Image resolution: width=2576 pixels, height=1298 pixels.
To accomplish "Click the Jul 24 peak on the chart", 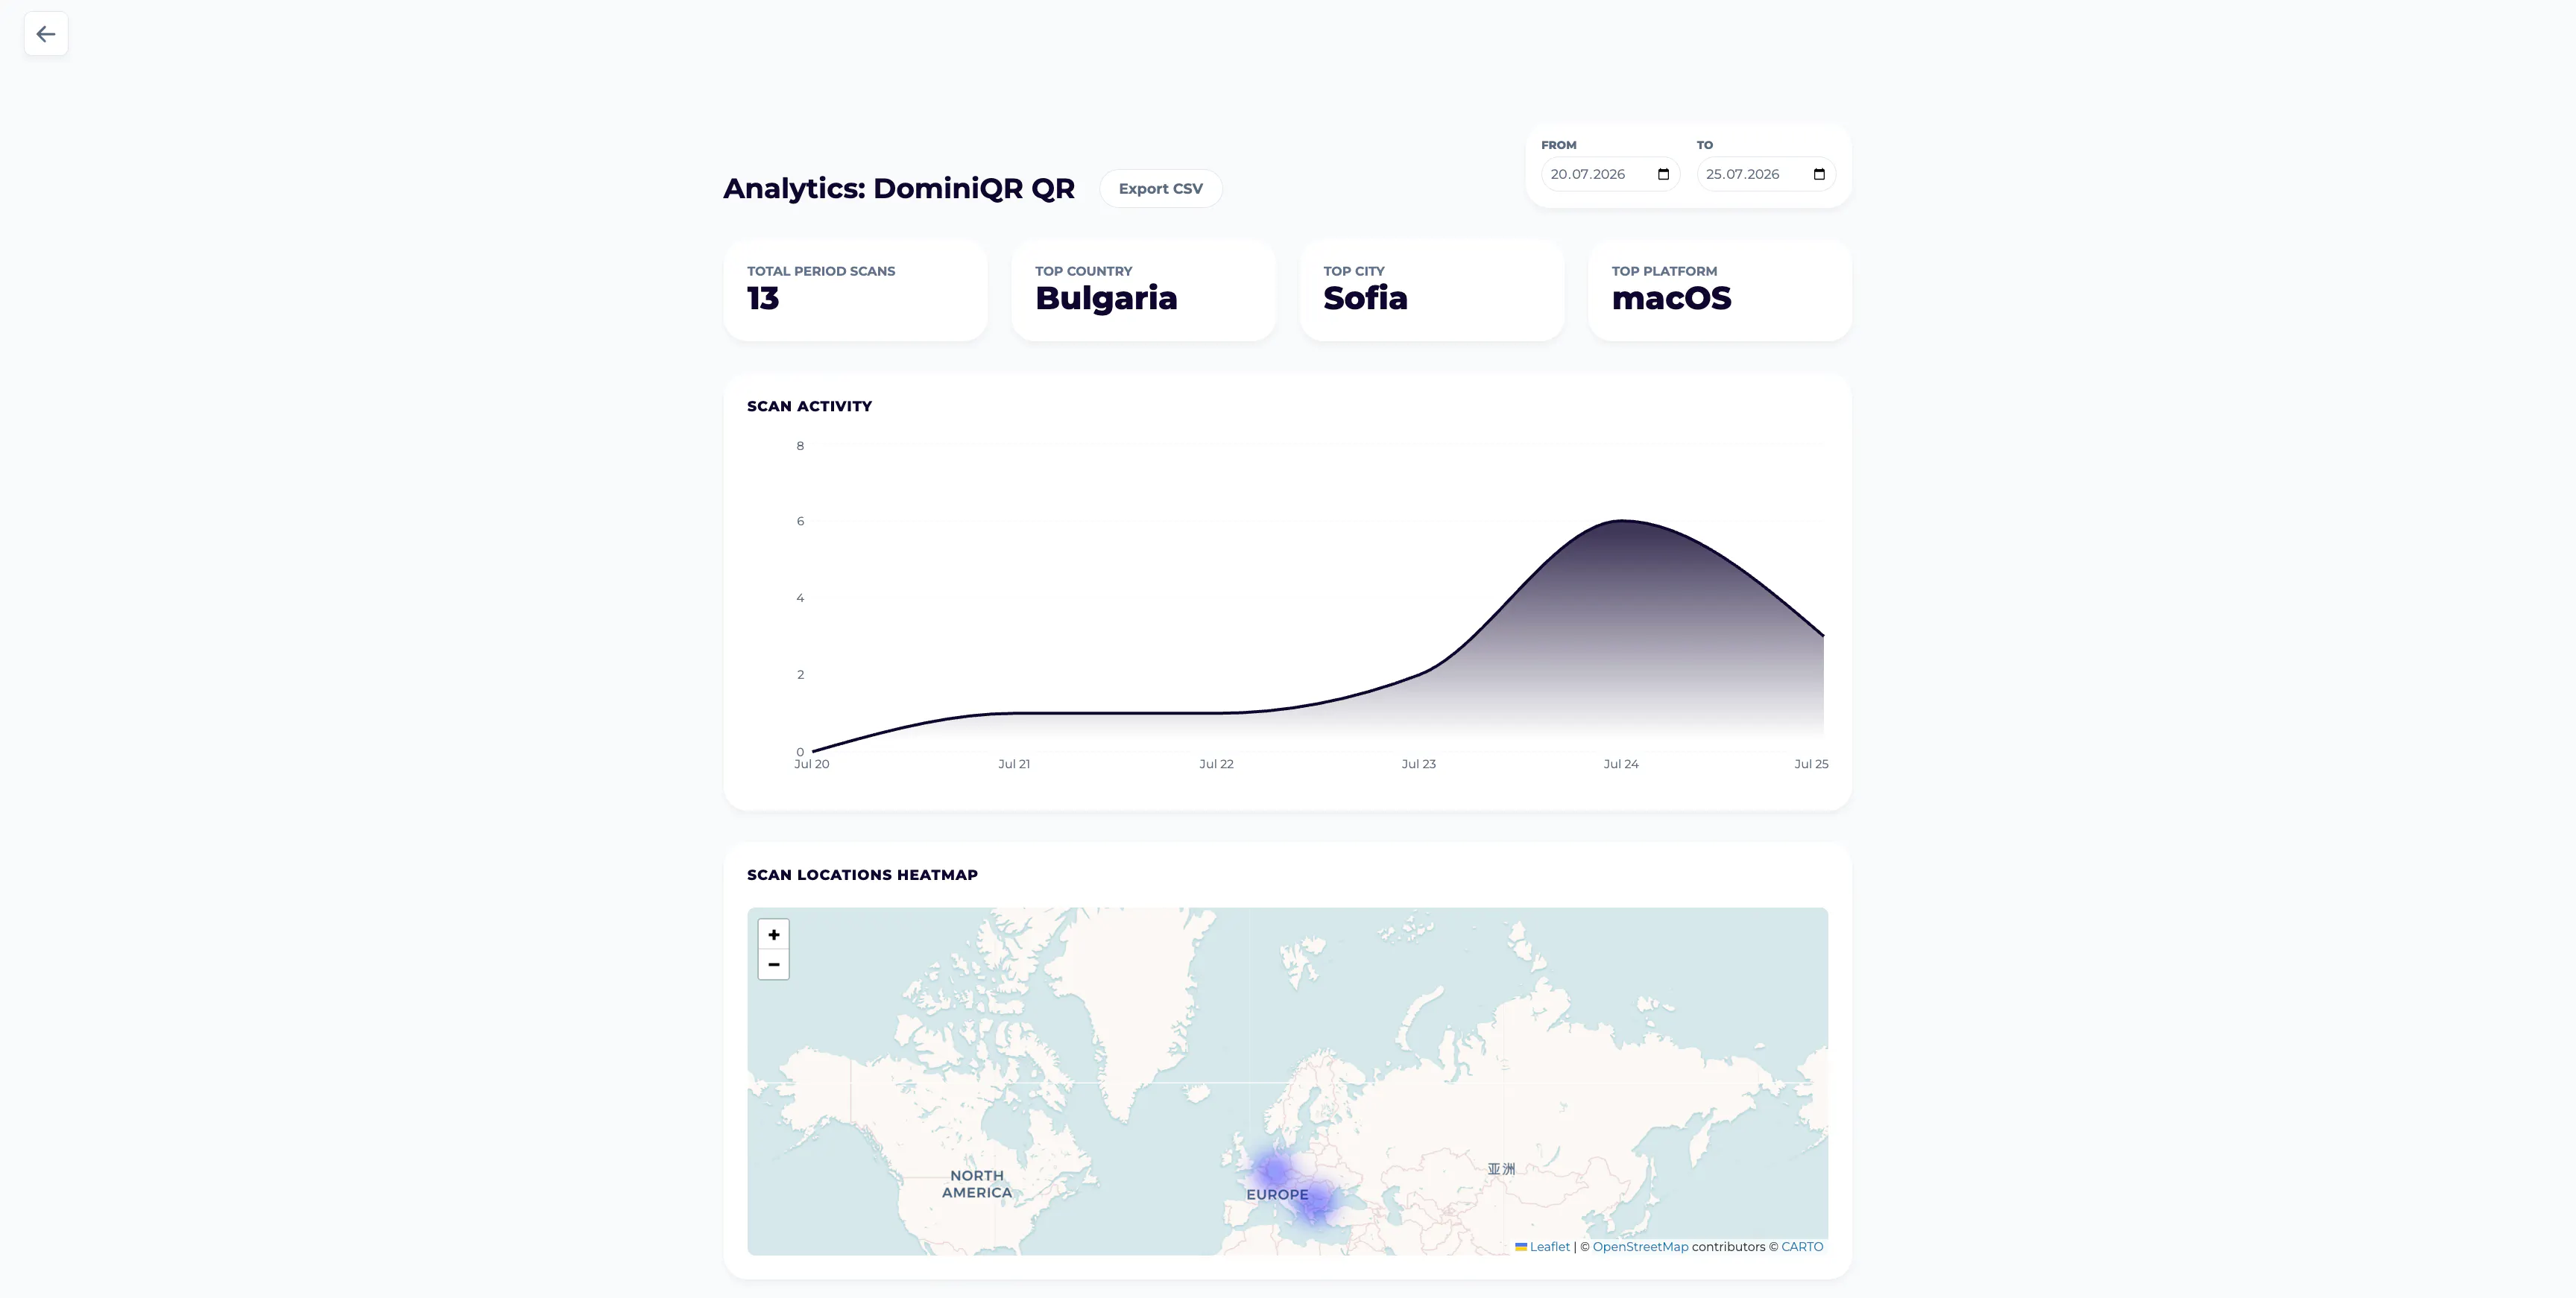I will tap(1622, 521).
